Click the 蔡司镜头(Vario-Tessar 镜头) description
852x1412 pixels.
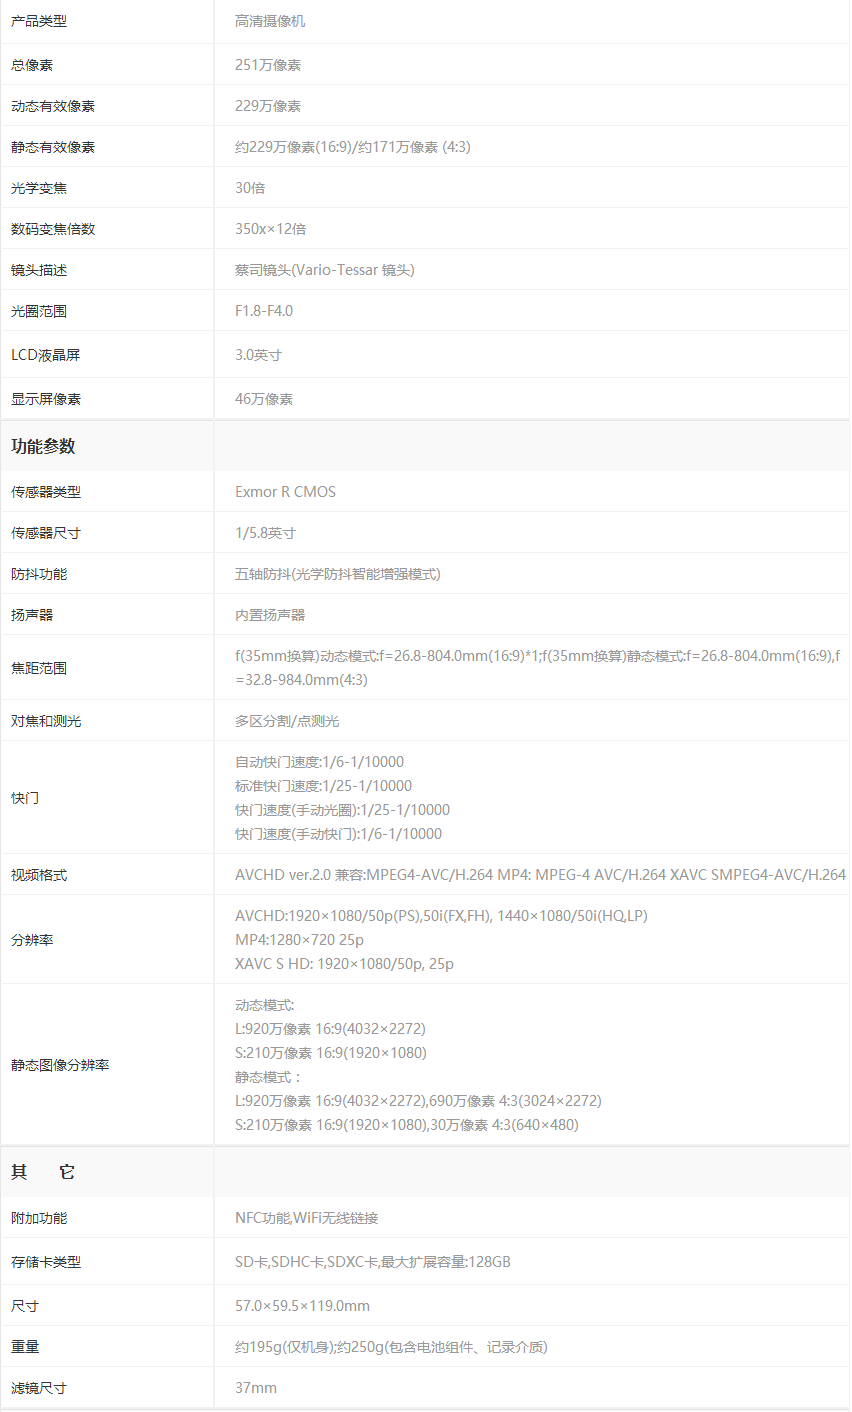324,270
